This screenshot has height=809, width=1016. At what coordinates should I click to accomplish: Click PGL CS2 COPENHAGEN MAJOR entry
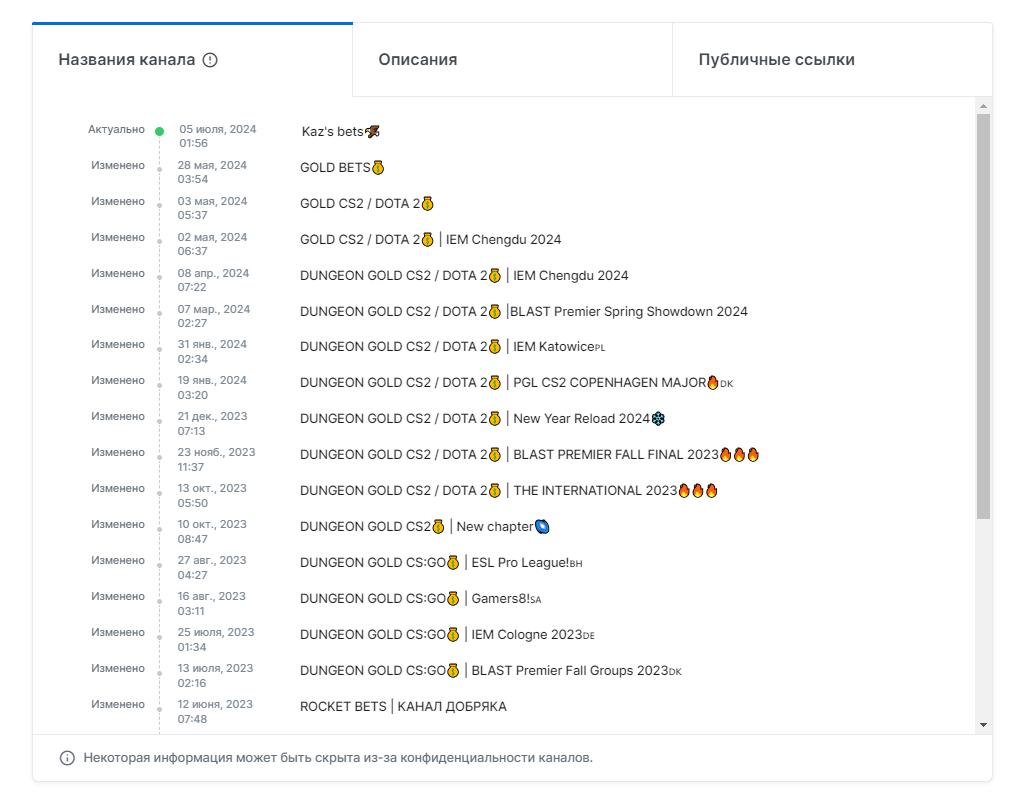click(x=516, y=383)
